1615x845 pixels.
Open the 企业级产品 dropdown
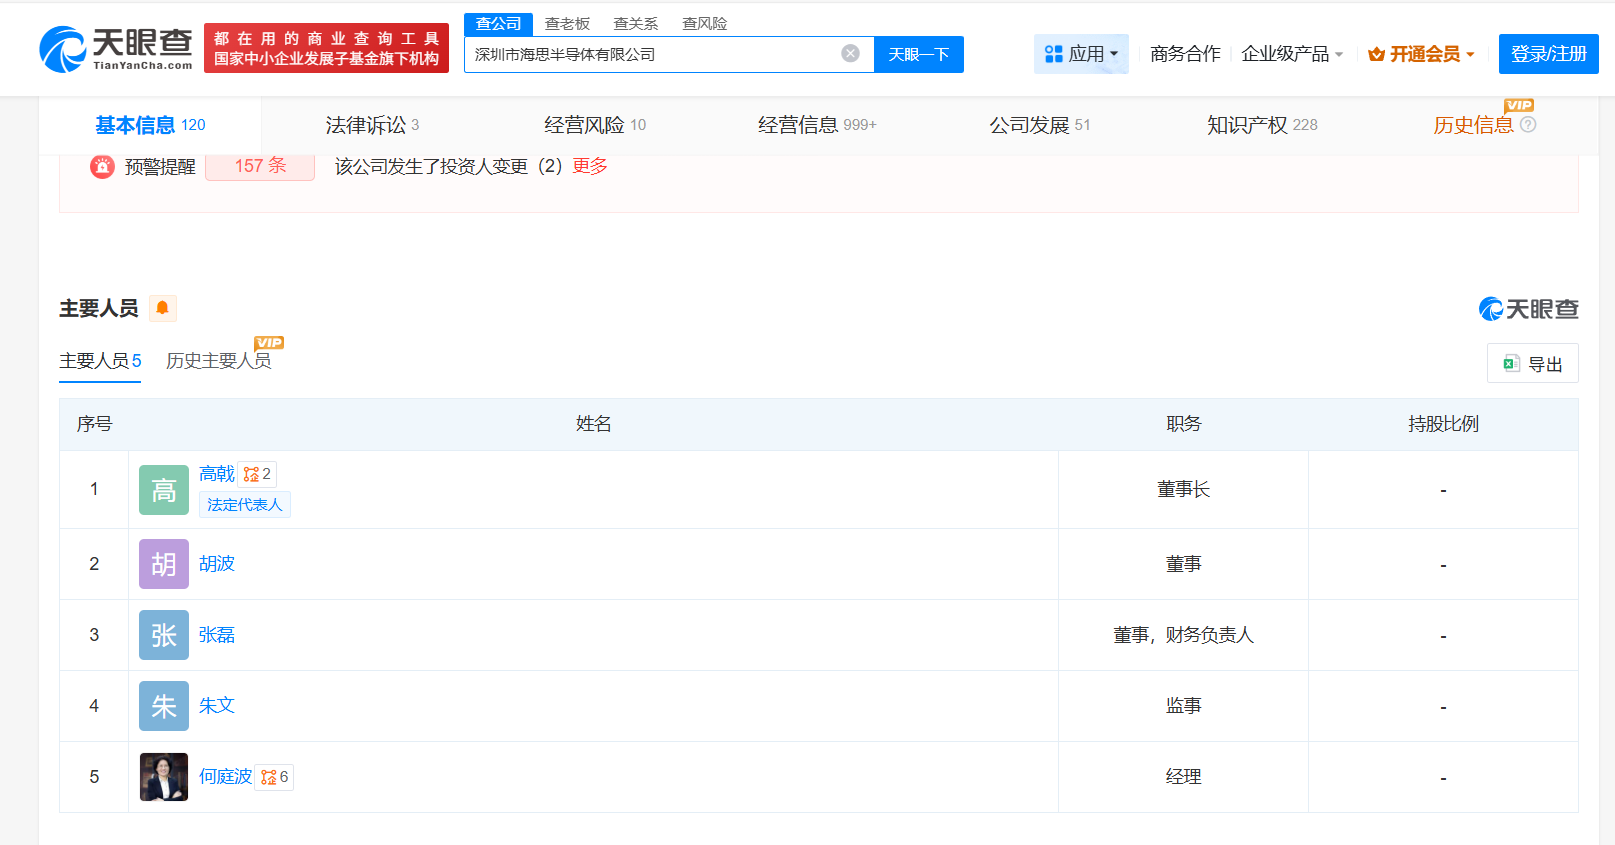pos(1292,54)
